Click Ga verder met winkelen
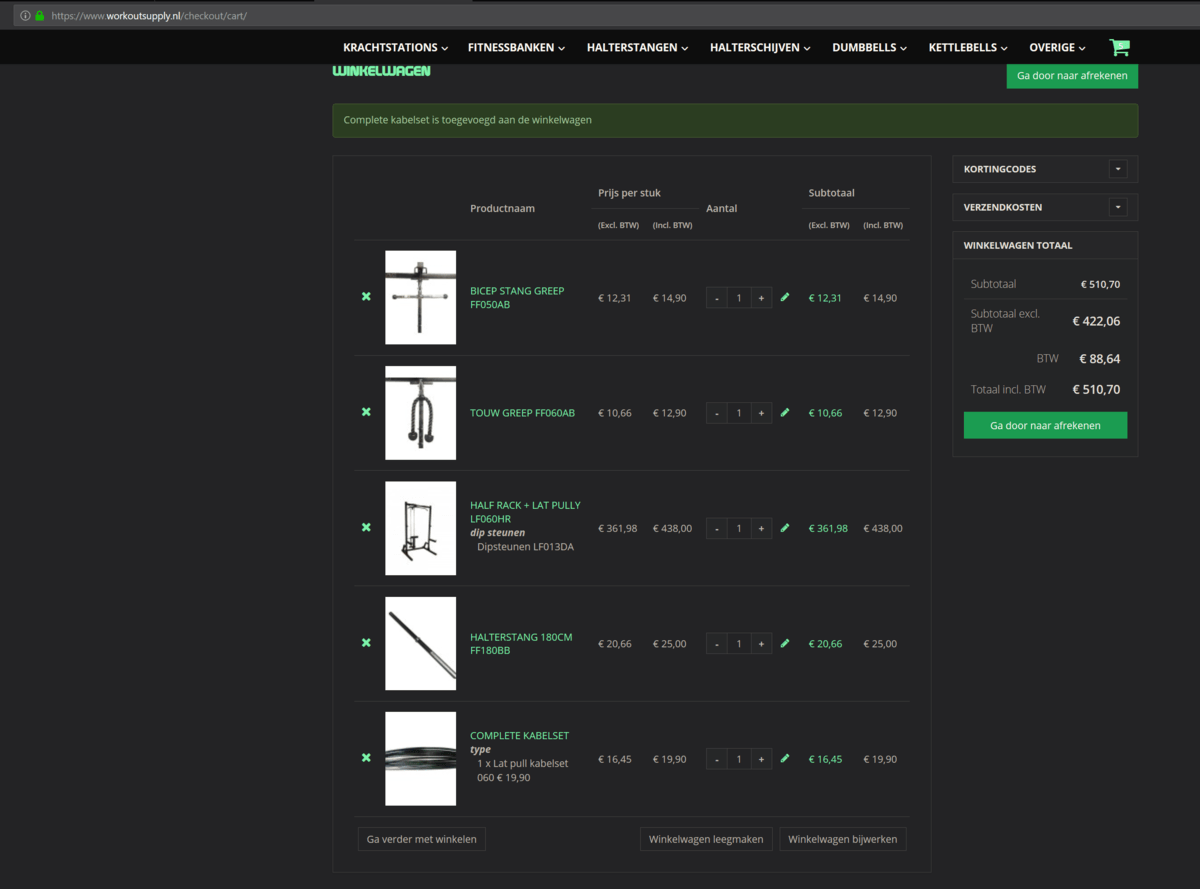The width and height of the screenshot is (1200, 889). click(421, 839)
